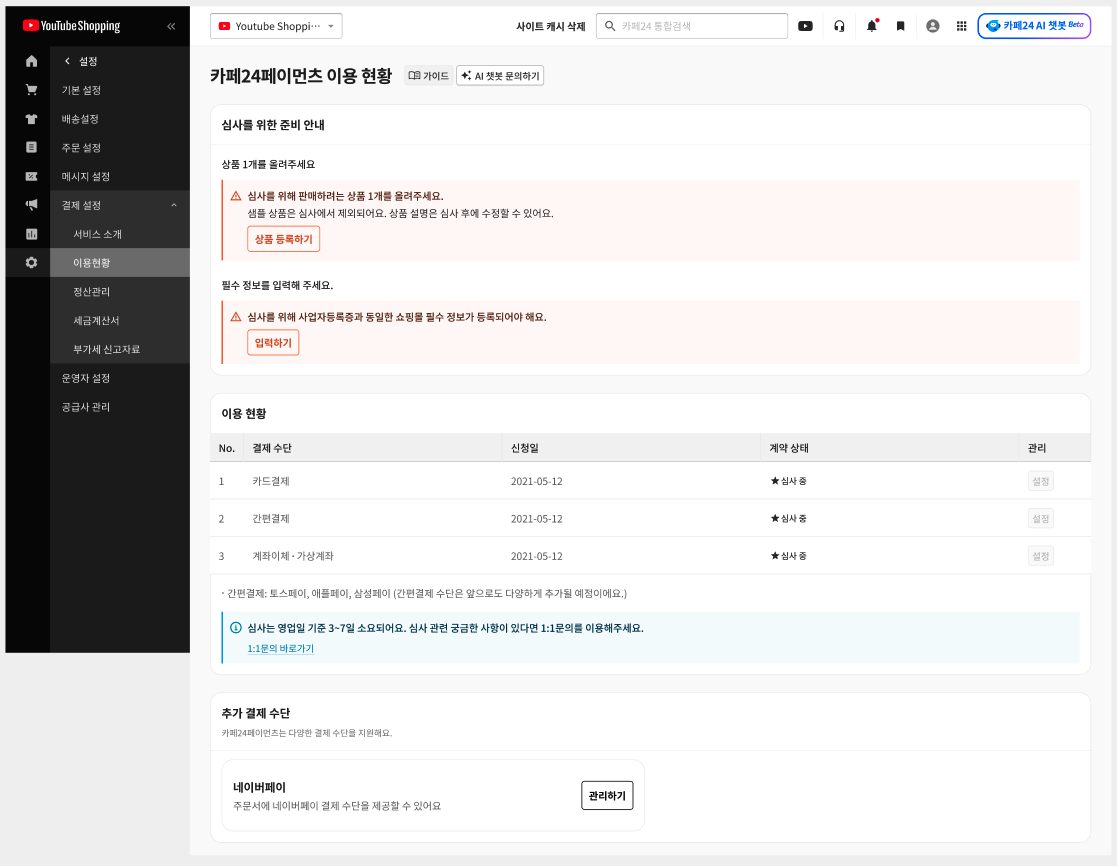Open the Youtube Shopping shop selector dropdown
This screenshot has height=866, width=1117.
pyautogui.click(x=276, y=26)
